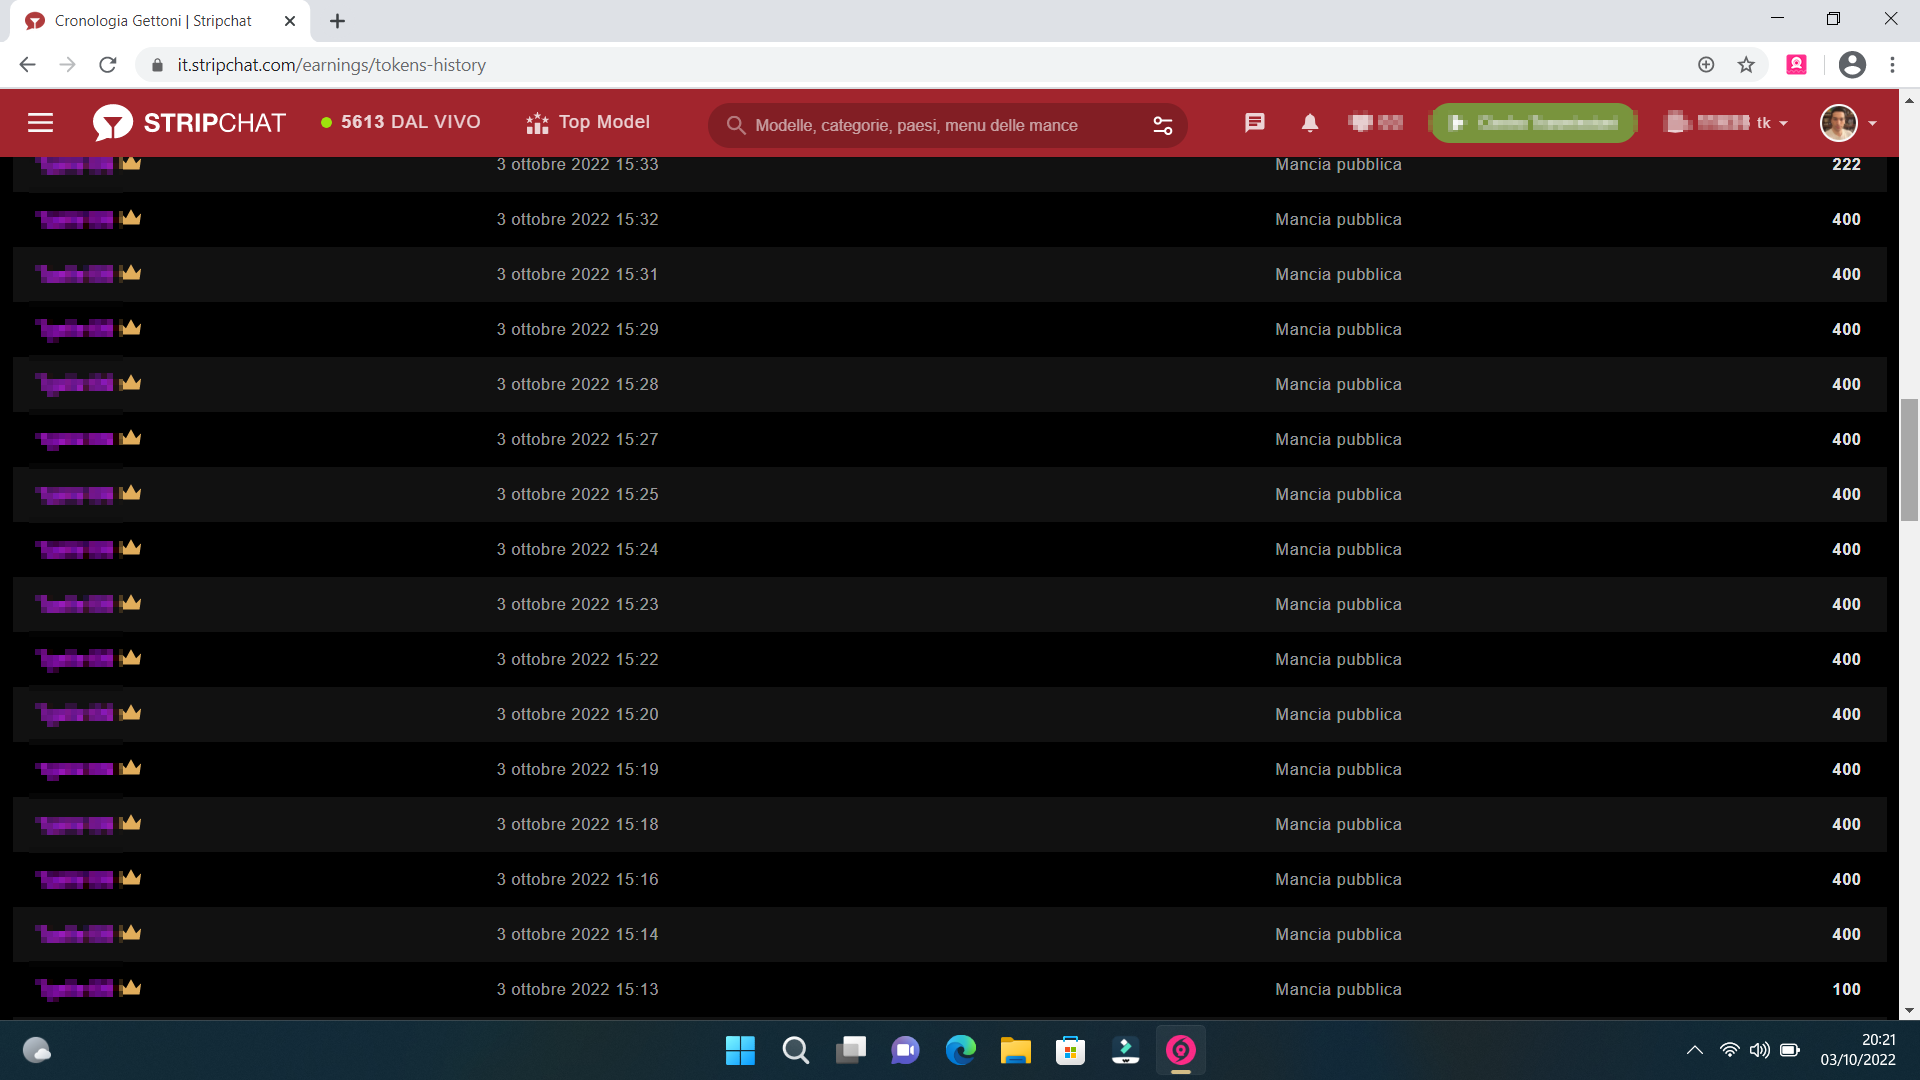Click the page vertical scrollbar thumb
Viewport: 1920px width, 1080px height.
pos(1909,460)
